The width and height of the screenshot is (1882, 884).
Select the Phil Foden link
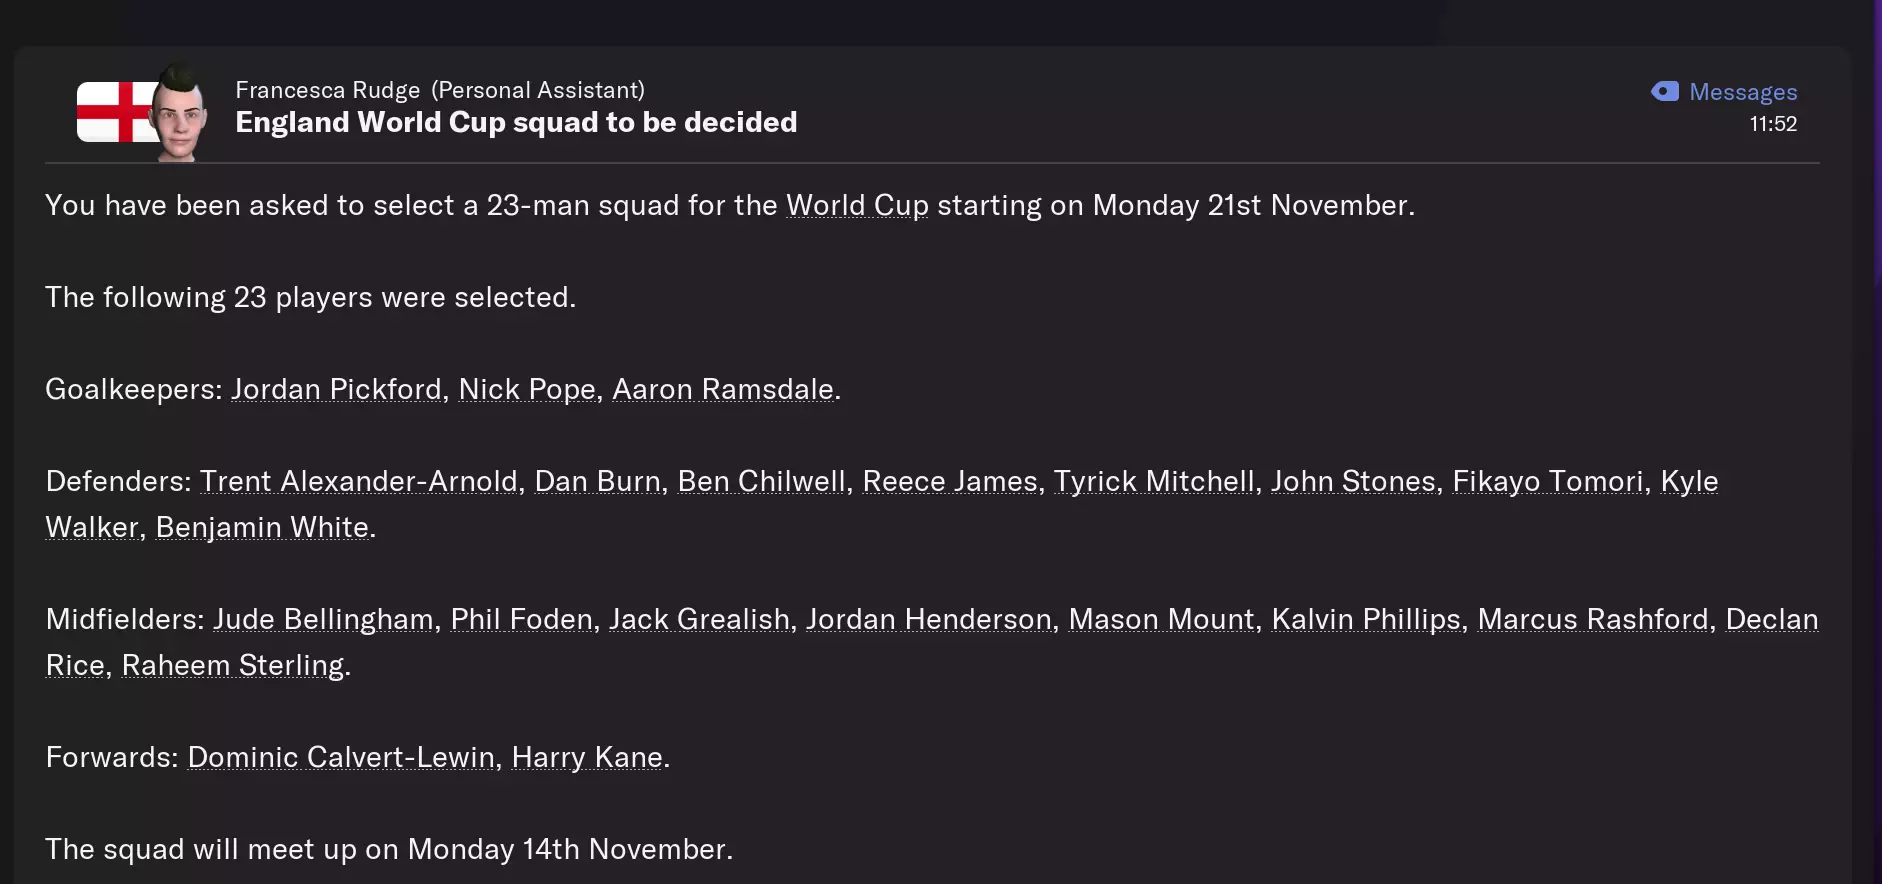(x=522, y=619)
